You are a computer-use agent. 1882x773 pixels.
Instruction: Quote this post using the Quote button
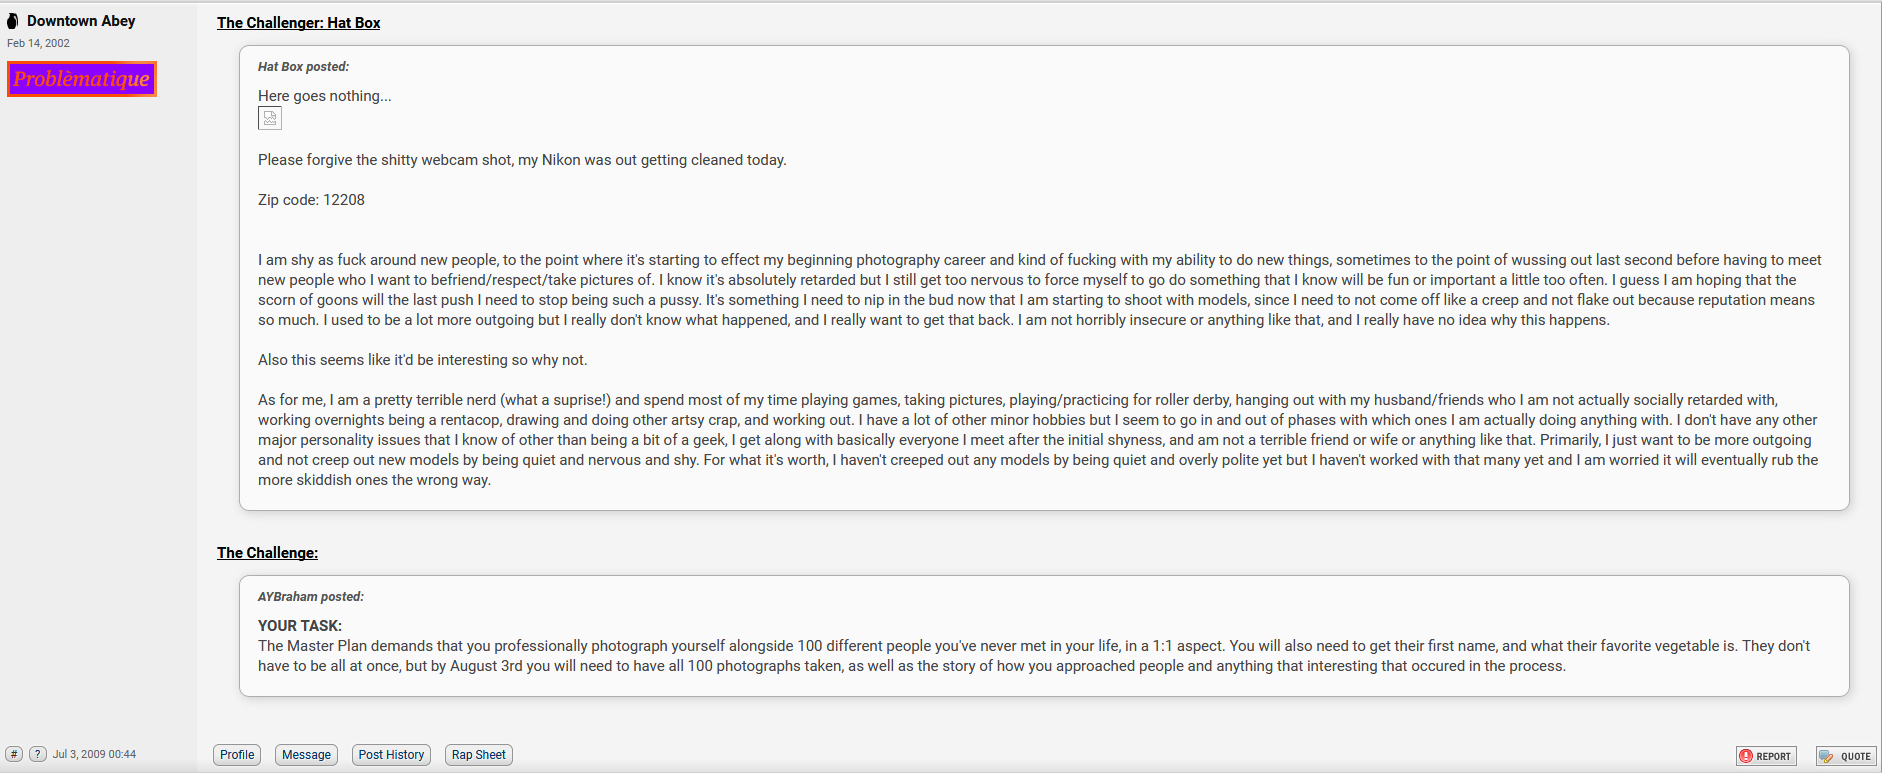pos(1846,756)
